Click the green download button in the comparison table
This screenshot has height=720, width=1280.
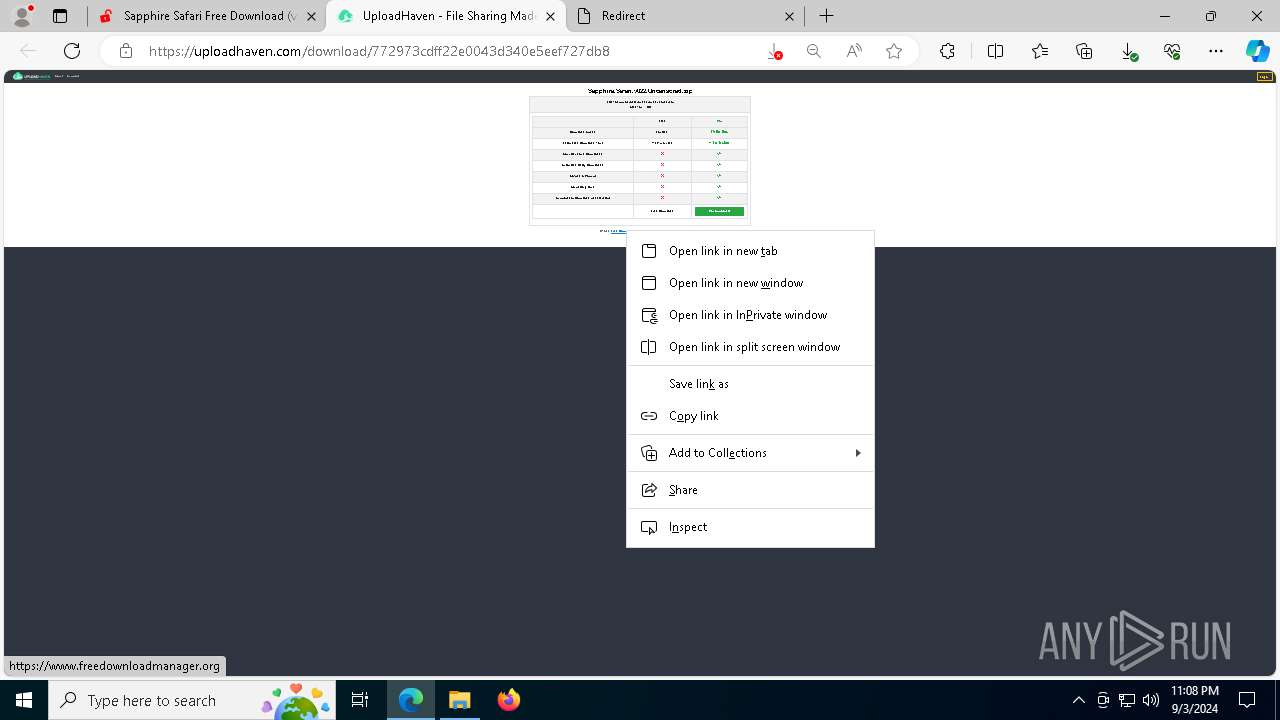(719, 211)
